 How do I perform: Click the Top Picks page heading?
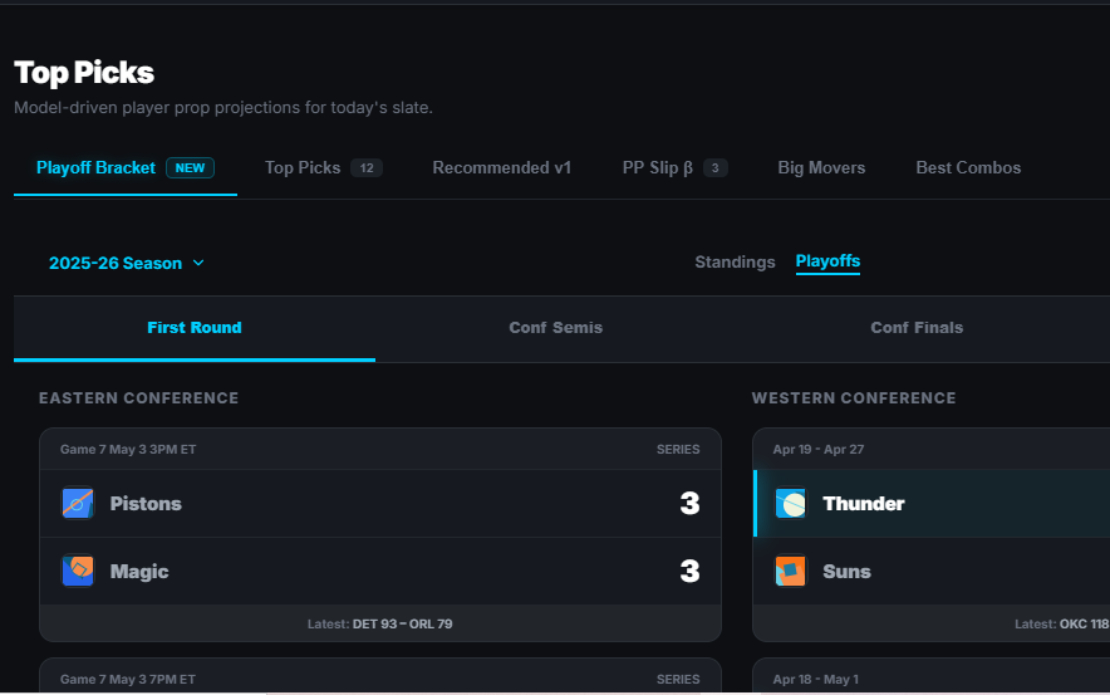[84, 72]
